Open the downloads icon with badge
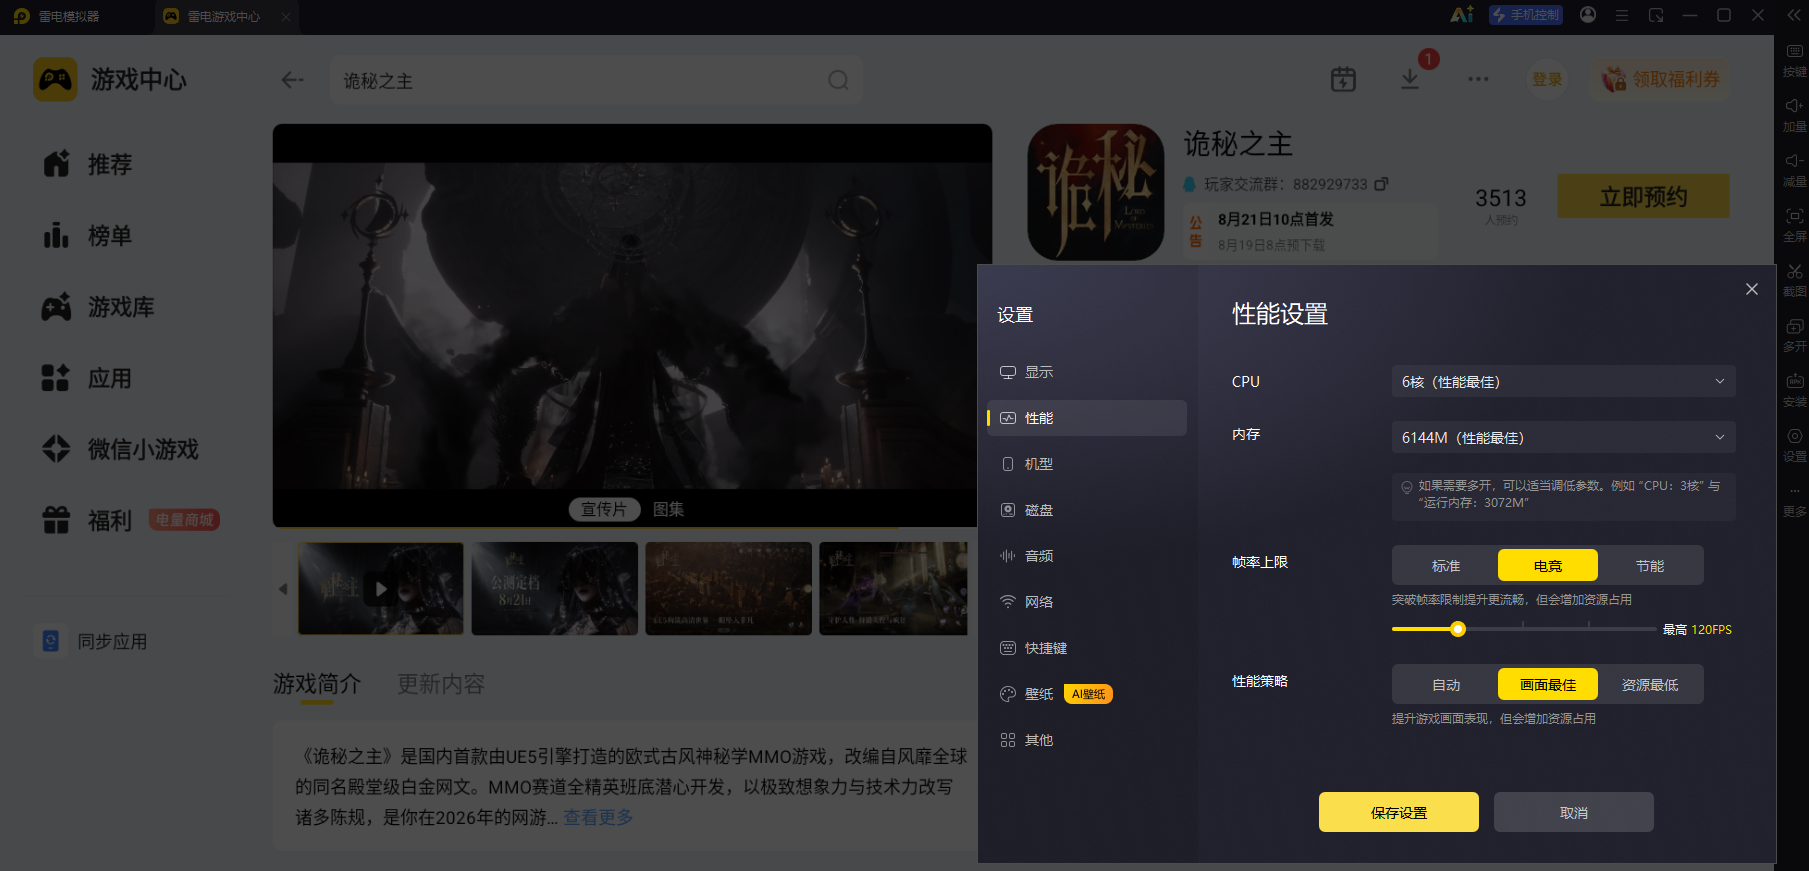Image resolution: width=1809 pixels, height=871 pixels. click(x=1410, y=79)
